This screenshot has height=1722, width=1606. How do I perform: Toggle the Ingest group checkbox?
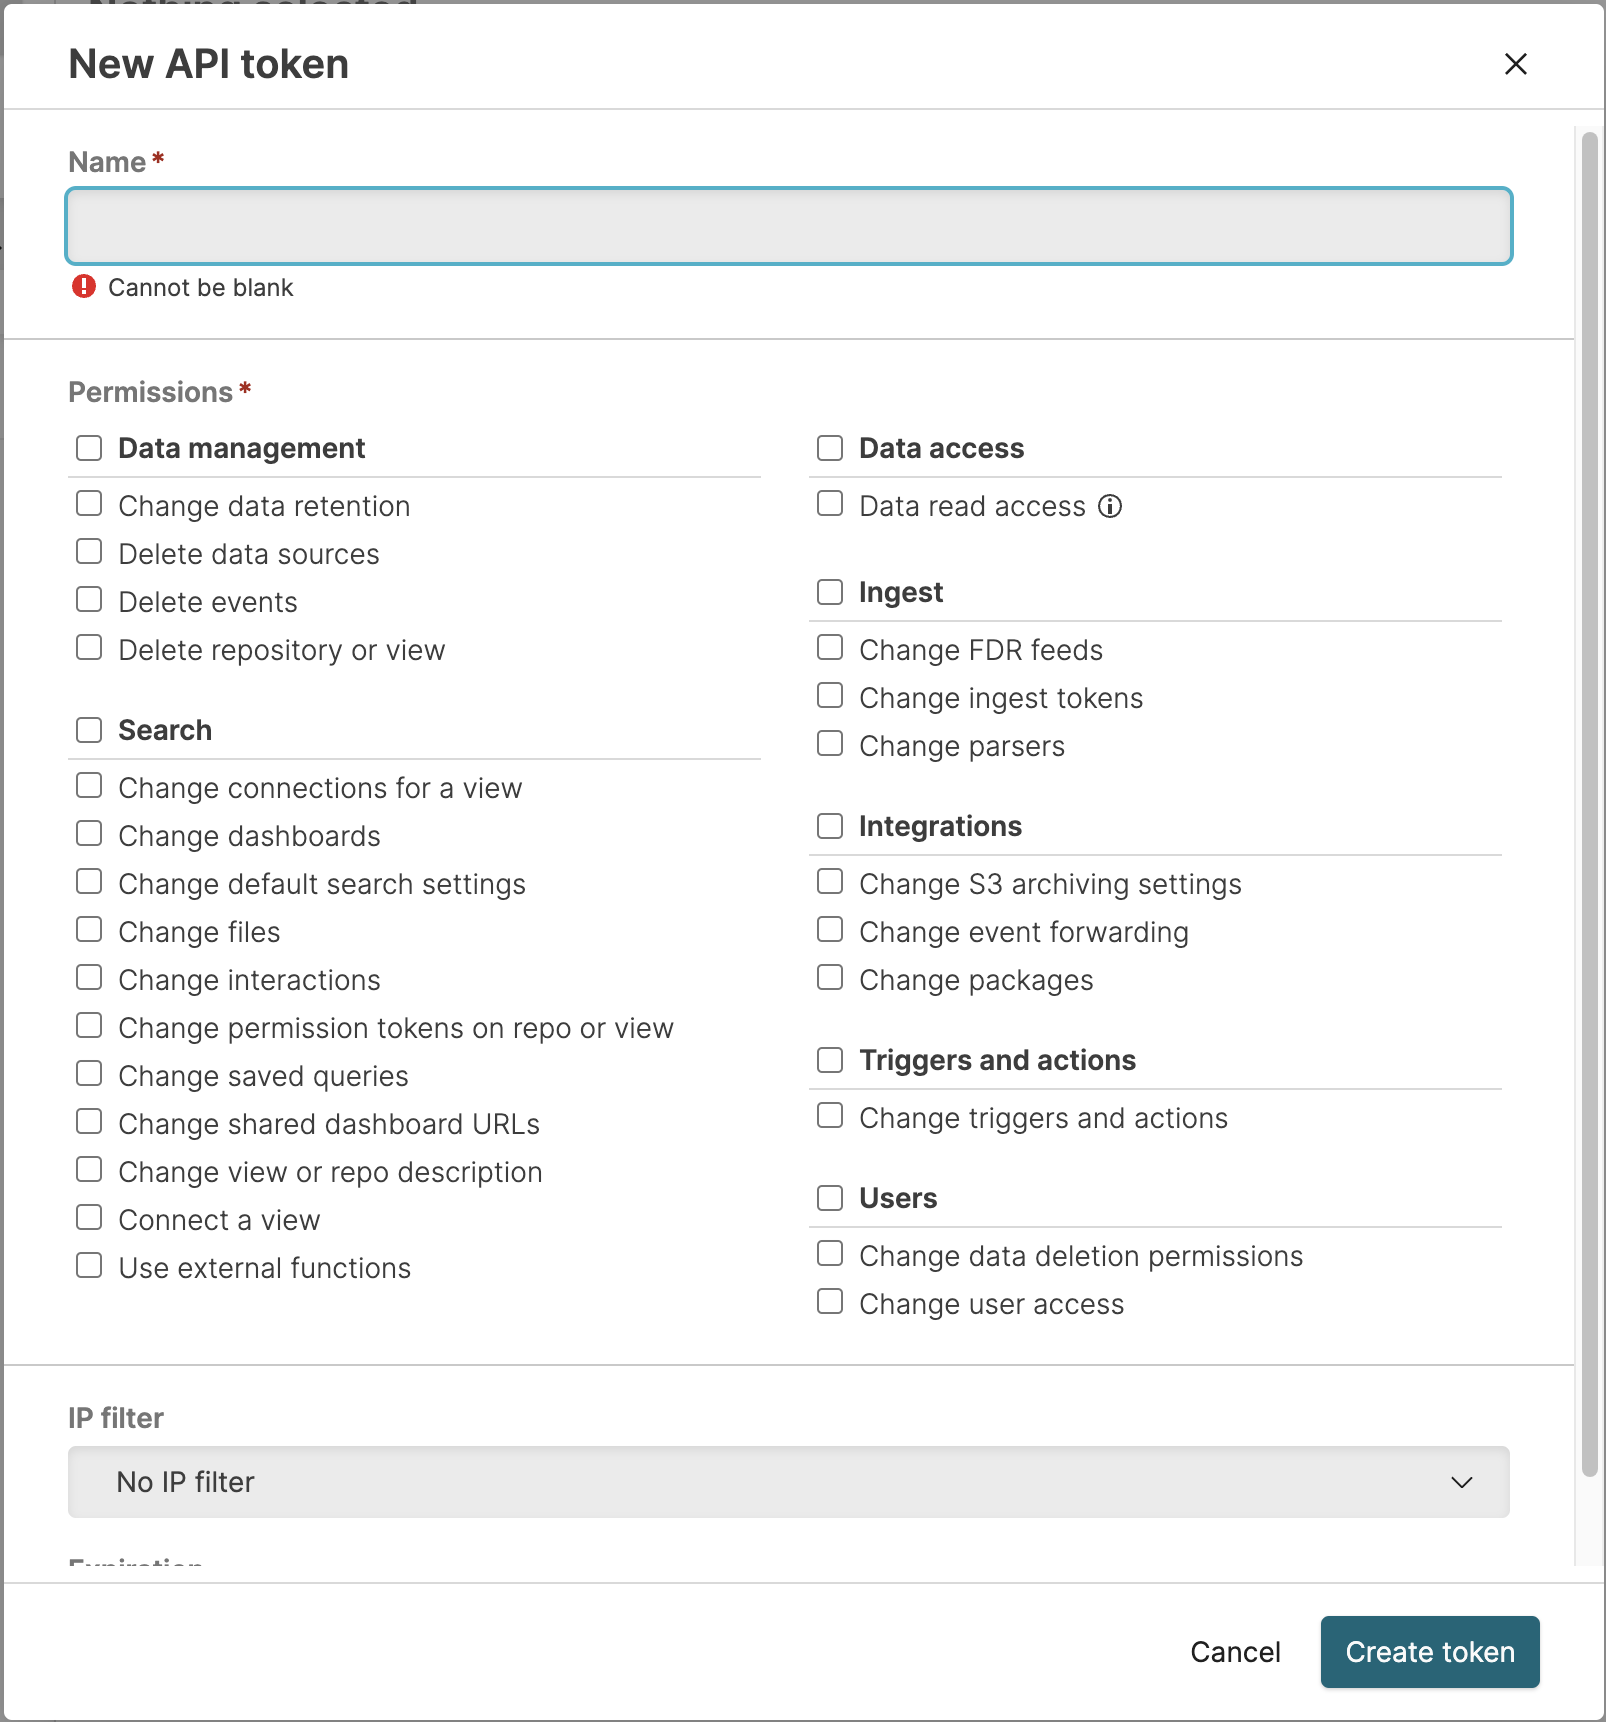click(x=830, y=592)
